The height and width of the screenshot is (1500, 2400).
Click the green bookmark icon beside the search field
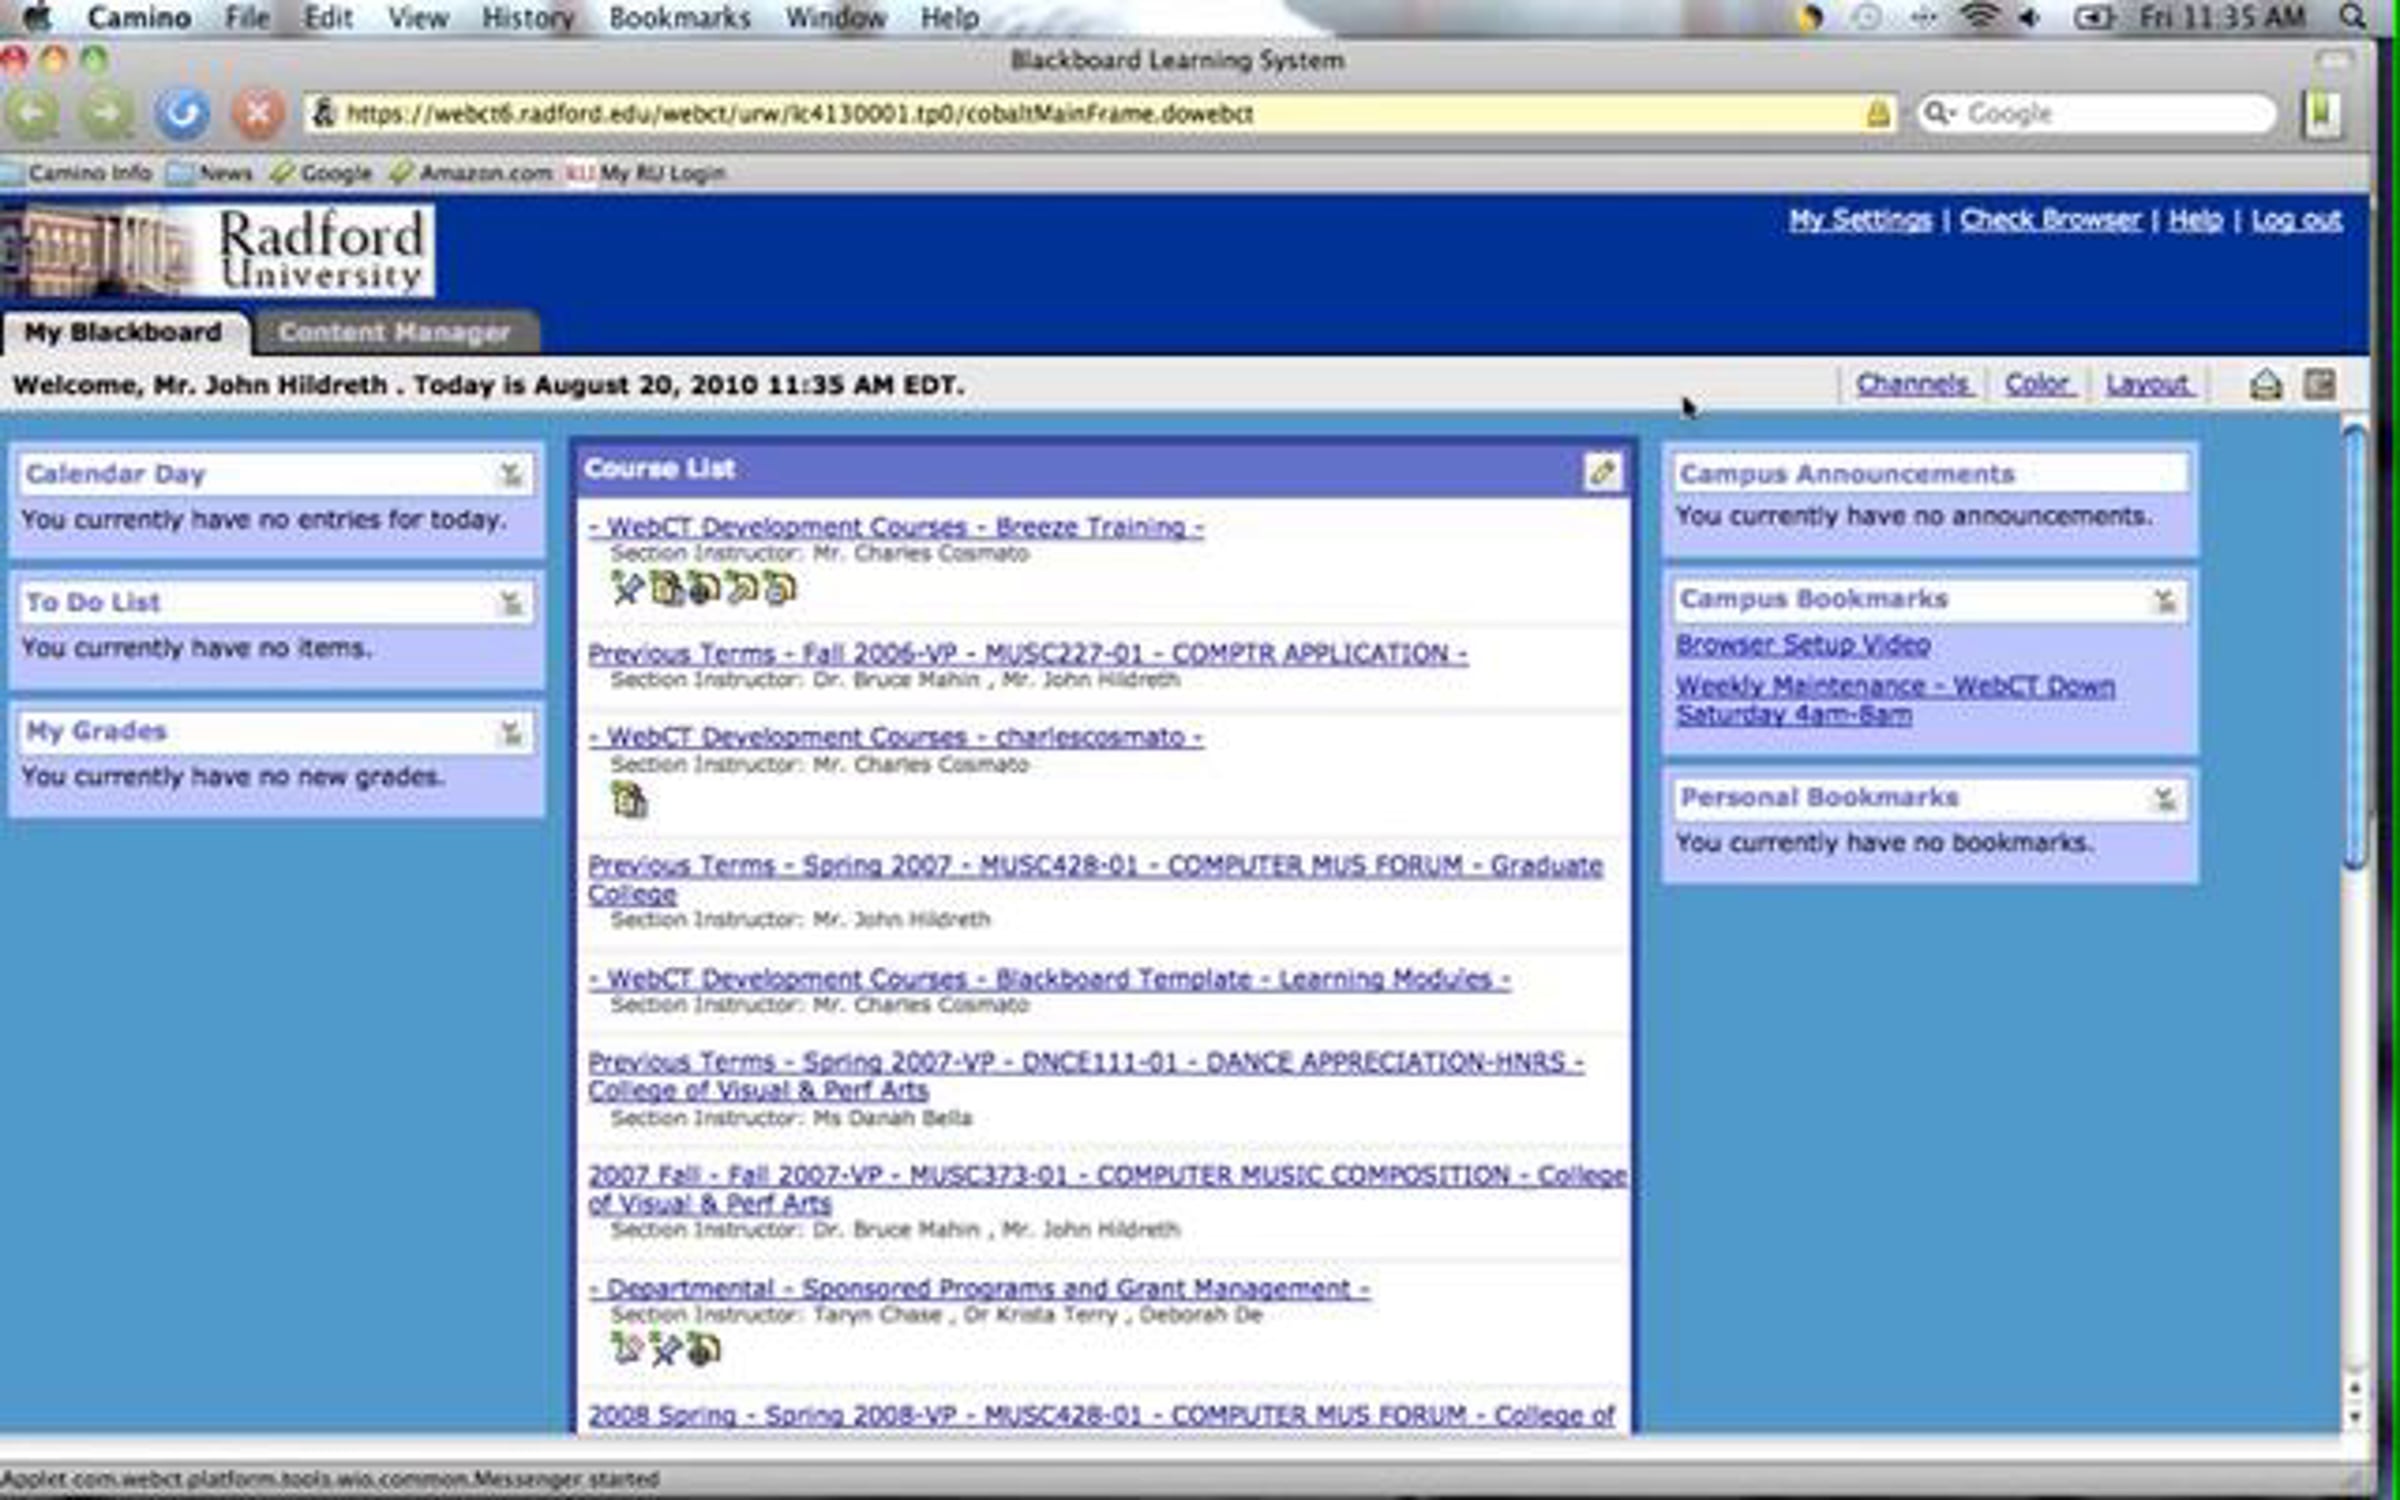click(x=2322, y=114)
